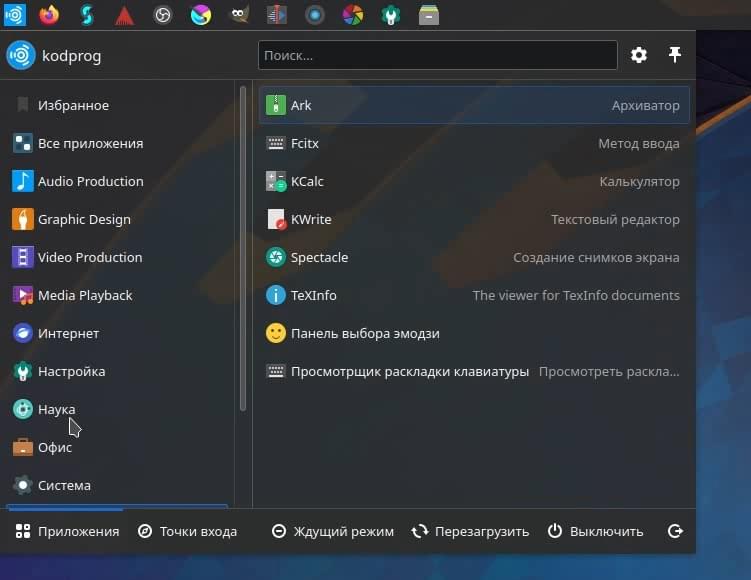Click the session leave arrow icon
751x580 pixels.
(675, 531)
